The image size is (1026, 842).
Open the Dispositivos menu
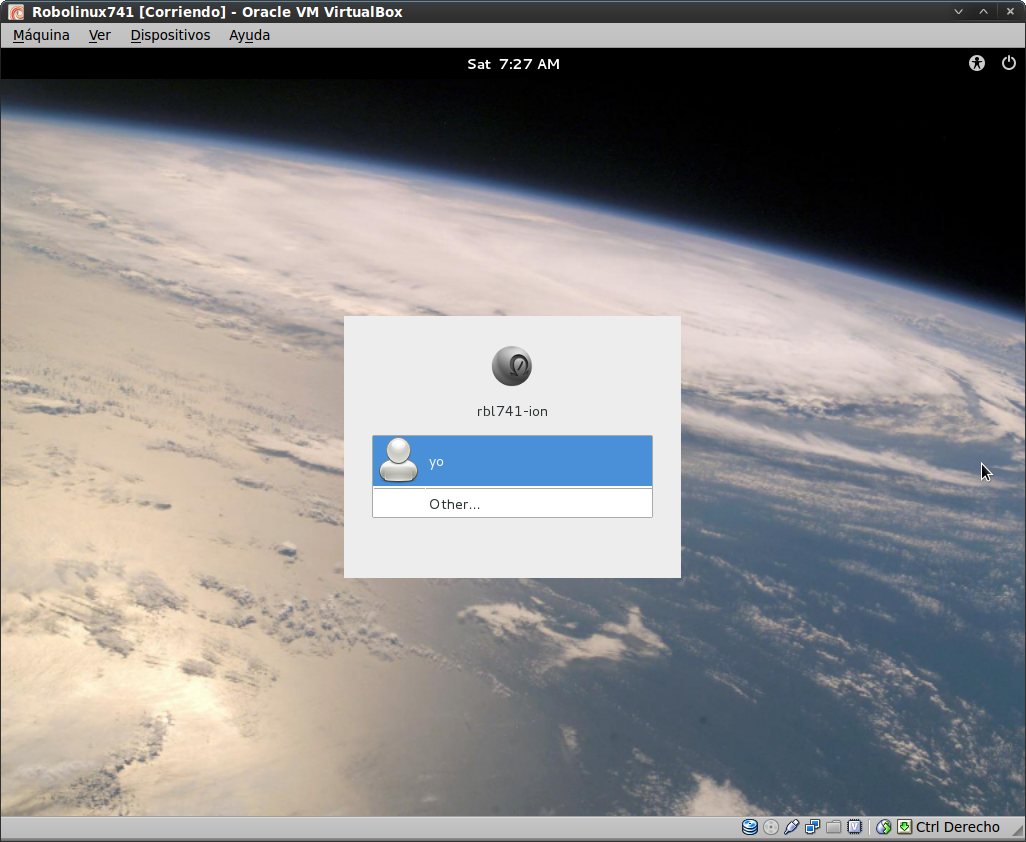coord(170,35)
